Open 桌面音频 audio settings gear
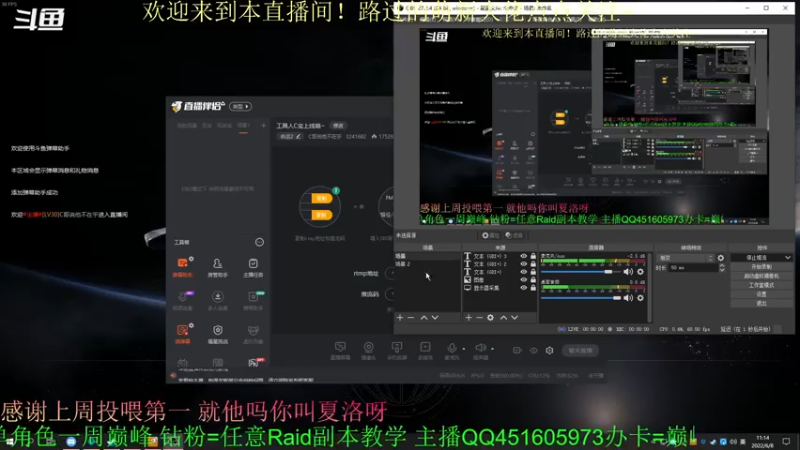Viewport: 800px width, 450px height. (641, 298)
